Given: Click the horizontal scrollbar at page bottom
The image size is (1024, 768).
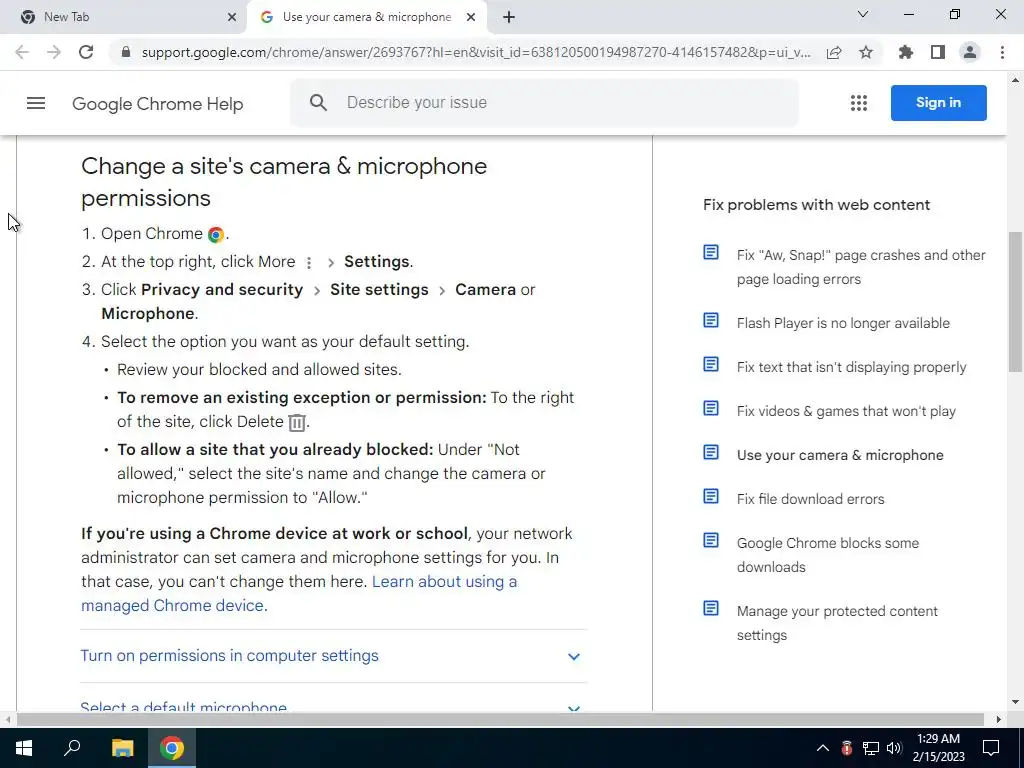Looking at the screenshot, I should (x=500, y=719).
